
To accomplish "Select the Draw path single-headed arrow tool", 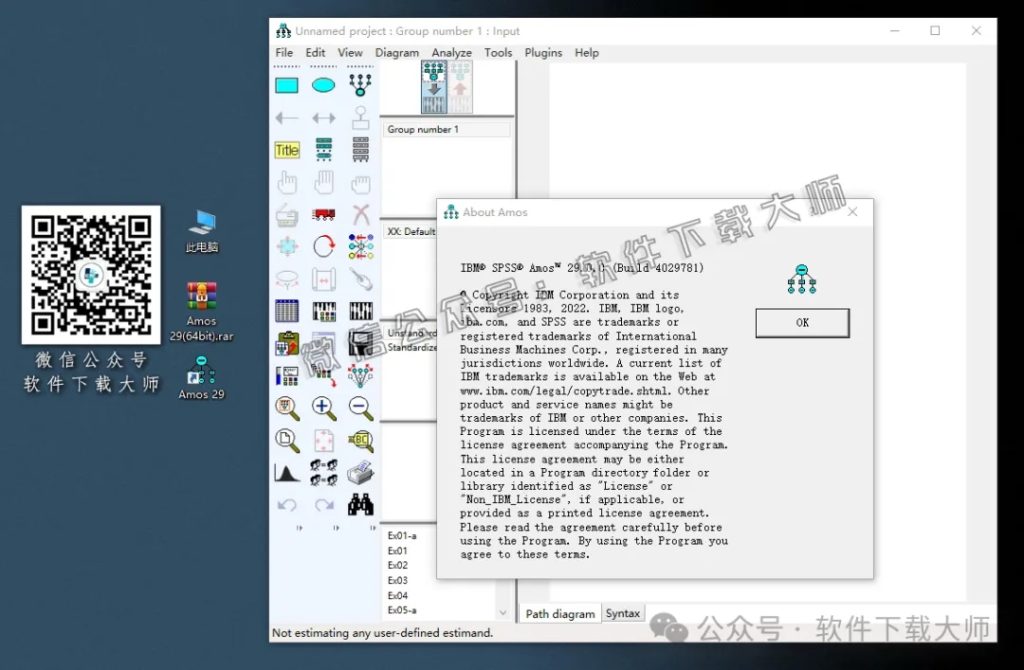I will (287, 117).
